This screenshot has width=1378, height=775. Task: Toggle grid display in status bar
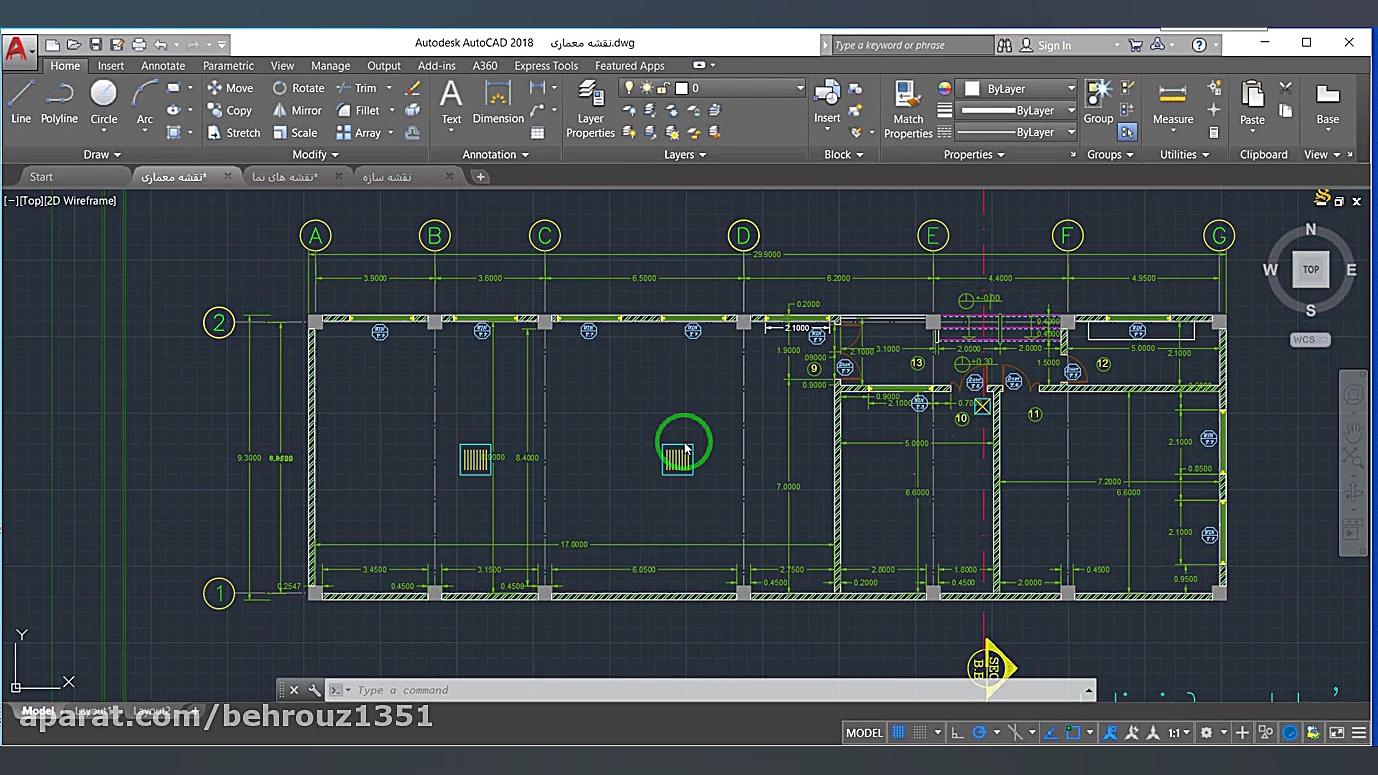(898, 732)
